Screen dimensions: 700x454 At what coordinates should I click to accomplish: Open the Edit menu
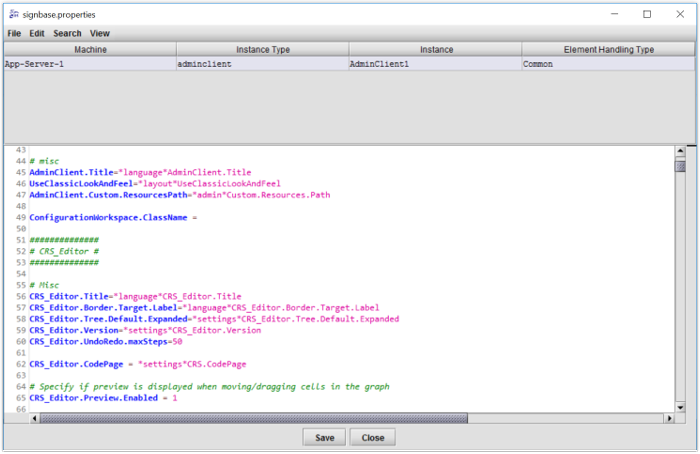[x=37, y=33]
